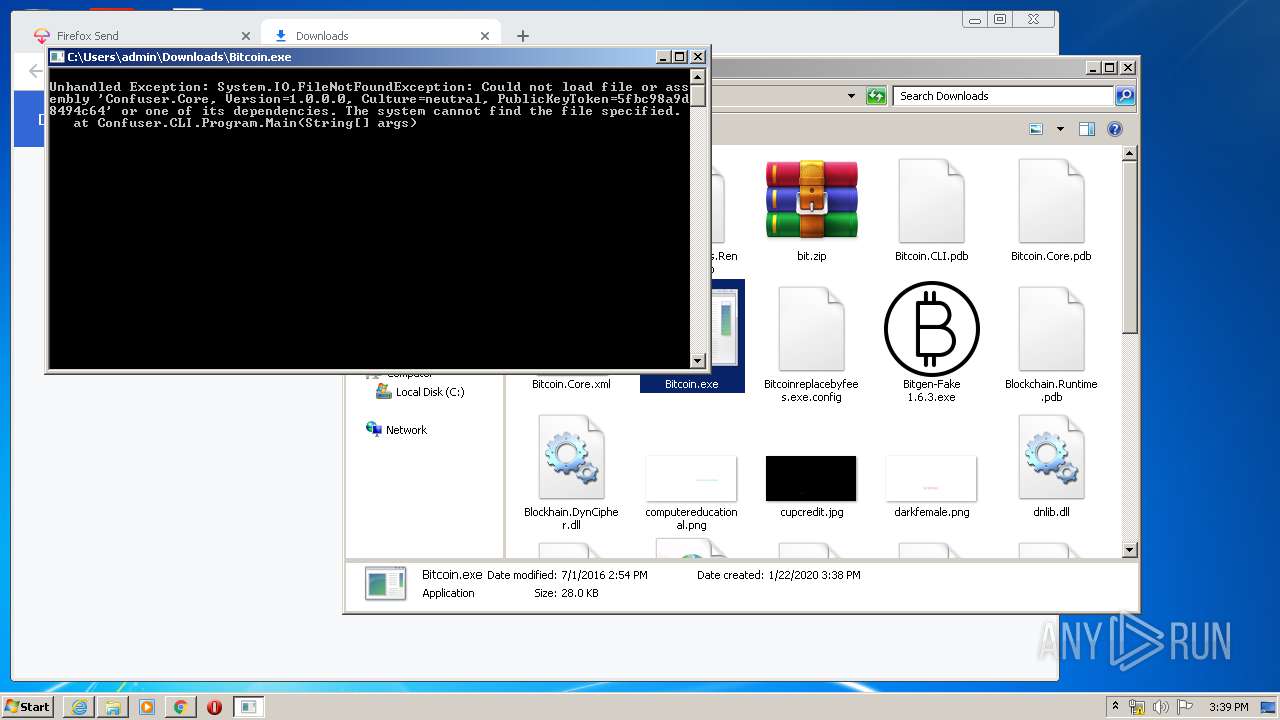This screenshot has width=1280, height=720.
Task: Open the Start menu
Action: (28, 706)
